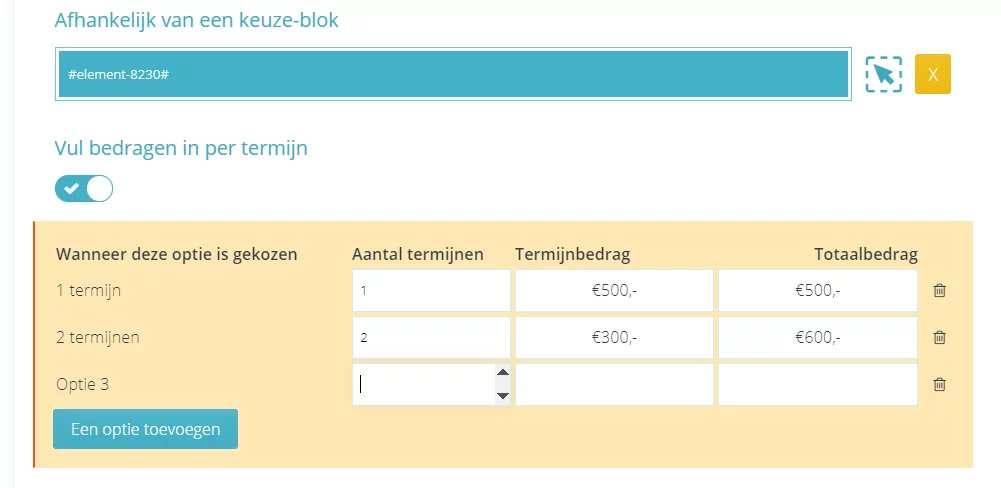Focus Aantal termijnen field for Optie 3

tap(424, 385)
